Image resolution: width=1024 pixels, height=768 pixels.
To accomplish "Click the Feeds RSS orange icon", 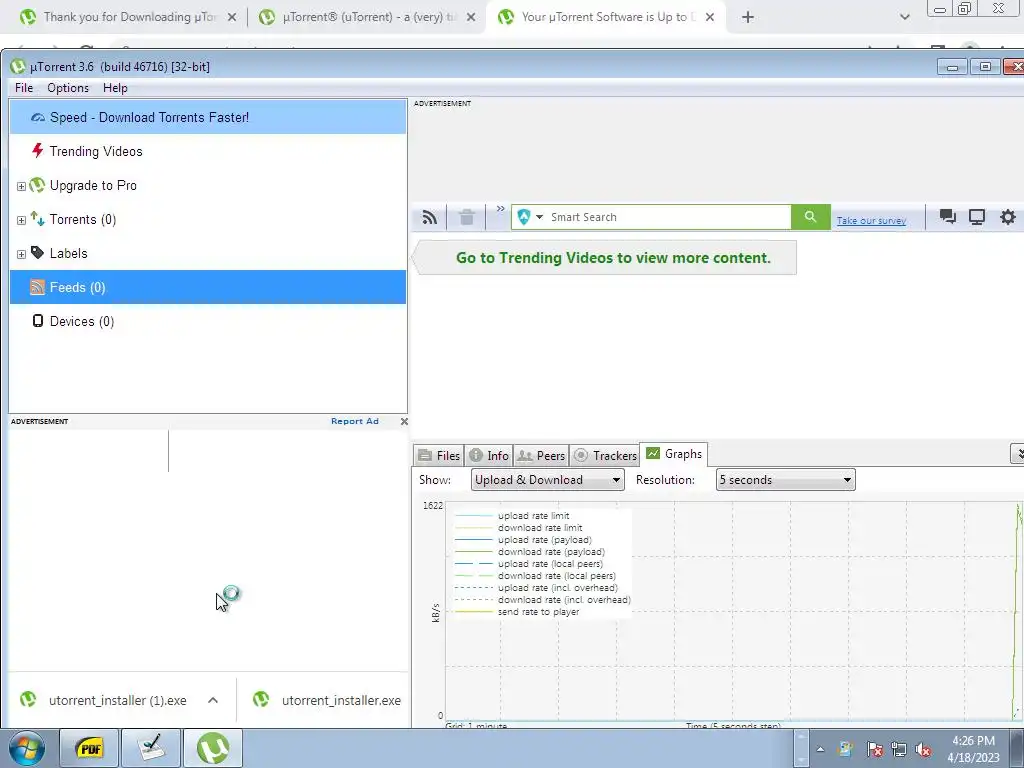I will click(x=38, y=287).
